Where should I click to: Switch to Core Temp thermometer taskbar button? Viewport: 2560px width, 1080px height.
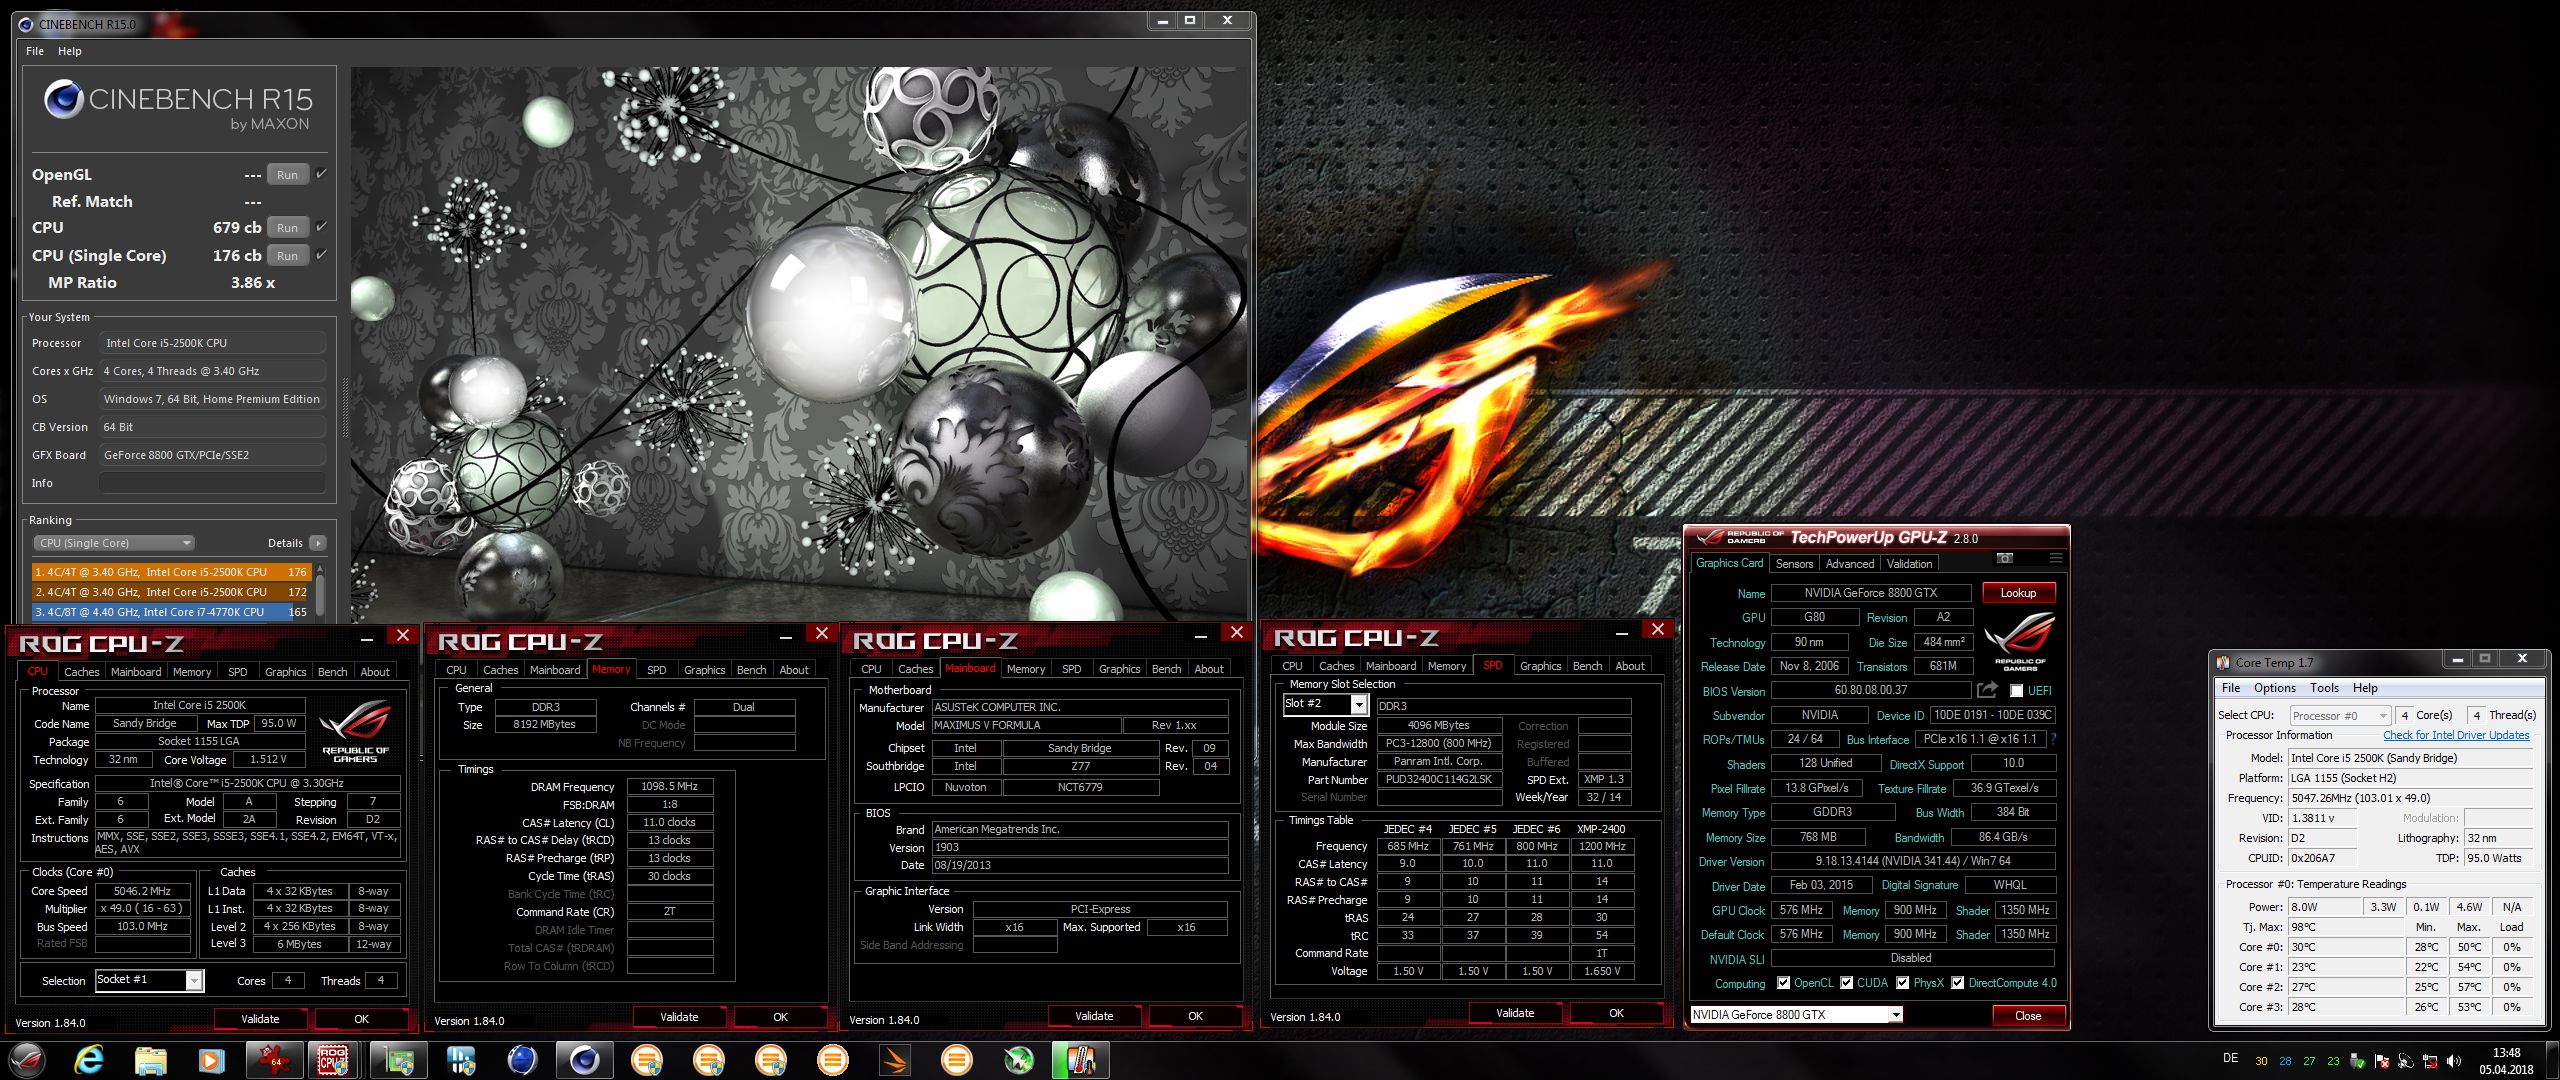[1081, 1060]
